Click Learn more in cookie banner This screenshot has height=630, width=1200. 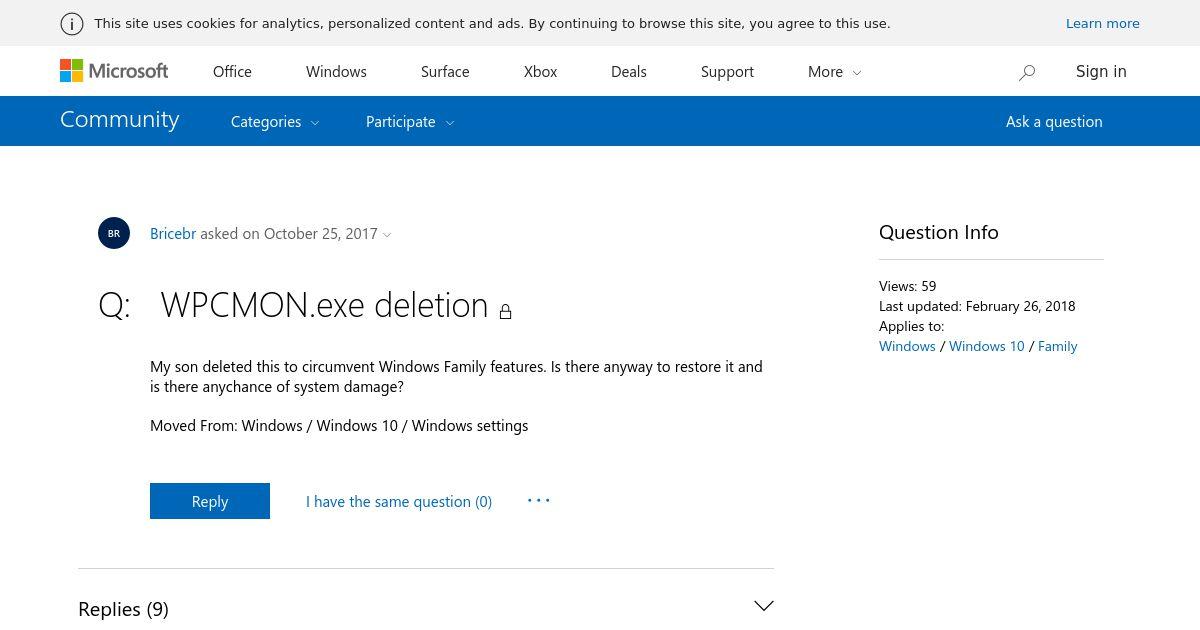[x=1103, y=24]
